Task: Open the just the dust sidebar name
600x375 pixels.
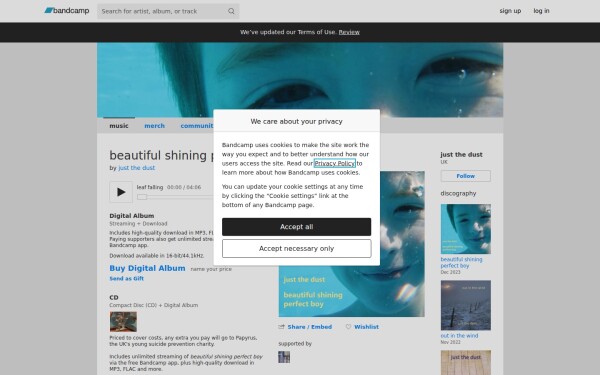Action: 461,155
